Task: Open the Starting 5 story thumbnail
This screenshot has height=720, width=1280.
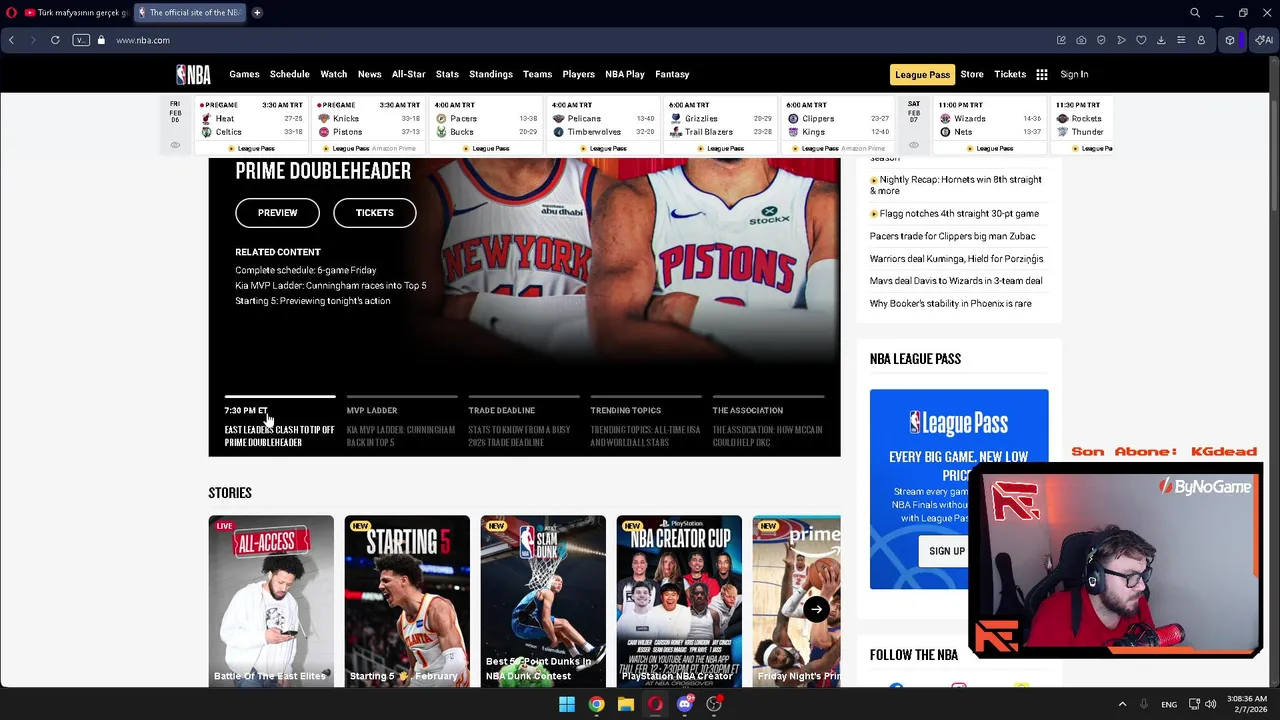Action: click(407, 601)
